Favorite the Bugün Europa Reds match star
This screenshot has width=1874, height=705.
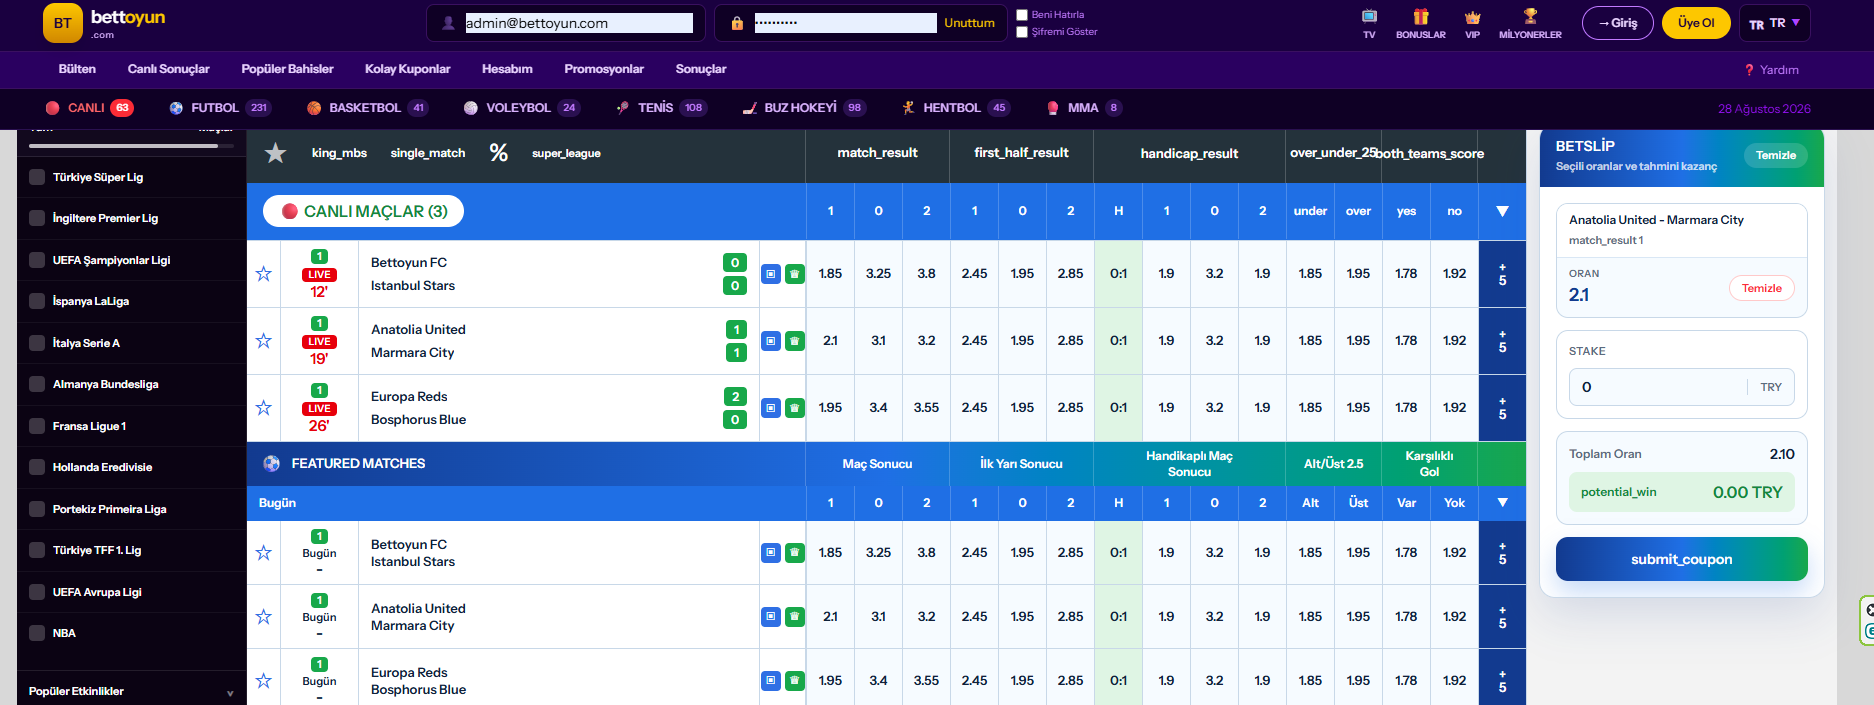point(263,681)
